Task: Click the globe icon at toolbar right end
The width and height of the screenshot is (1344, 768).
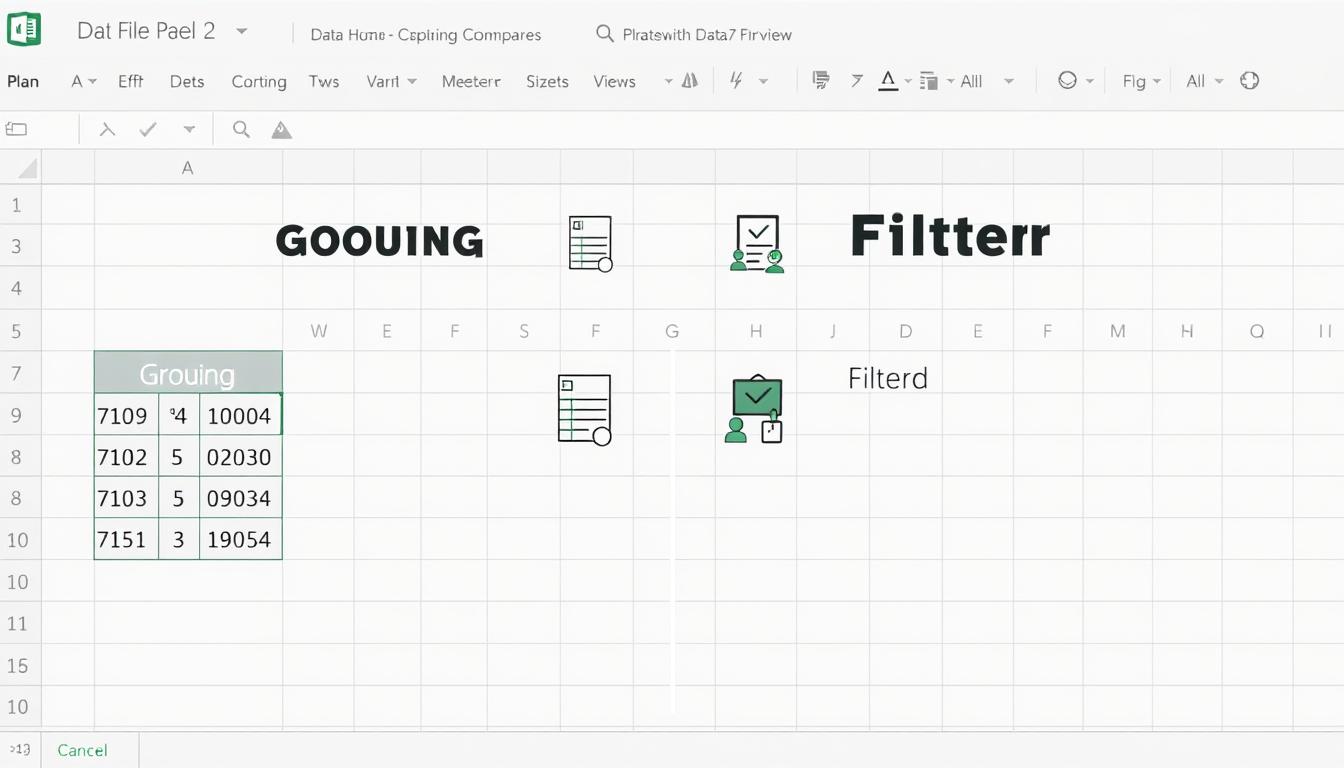Action: (x=1249, y=81)
